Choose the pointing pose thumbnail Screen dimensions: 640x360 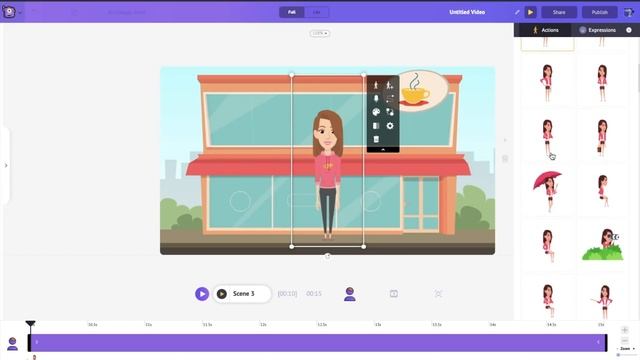(602, 301)
